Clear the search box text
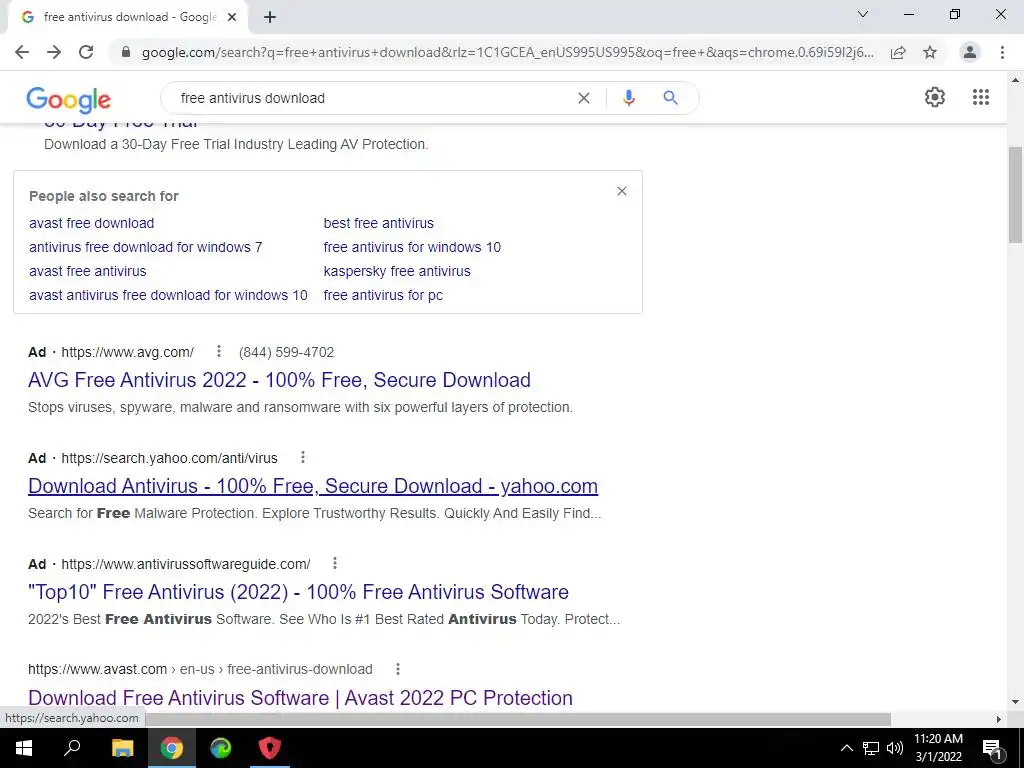This screenshot has height=768, width=1024. click(x=584, y=98)
